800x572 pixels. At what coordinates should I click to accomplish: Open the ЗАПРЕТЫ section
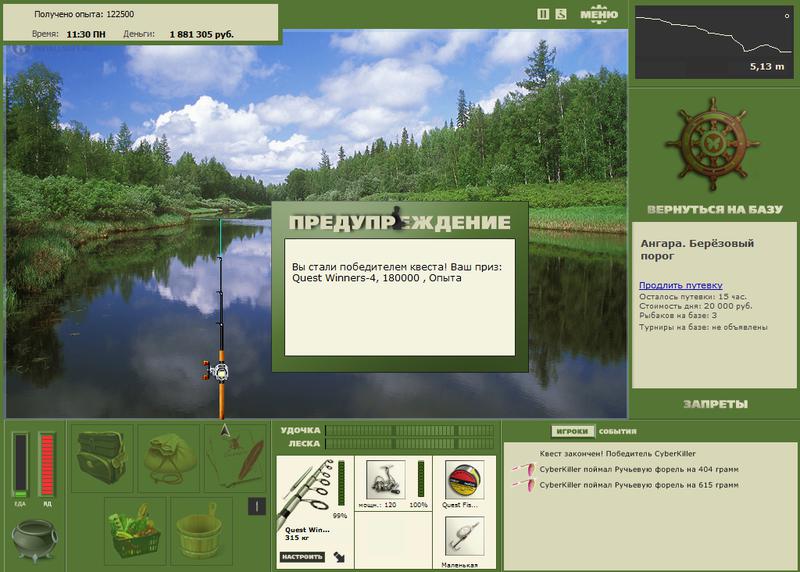click(x=715, y=404)
